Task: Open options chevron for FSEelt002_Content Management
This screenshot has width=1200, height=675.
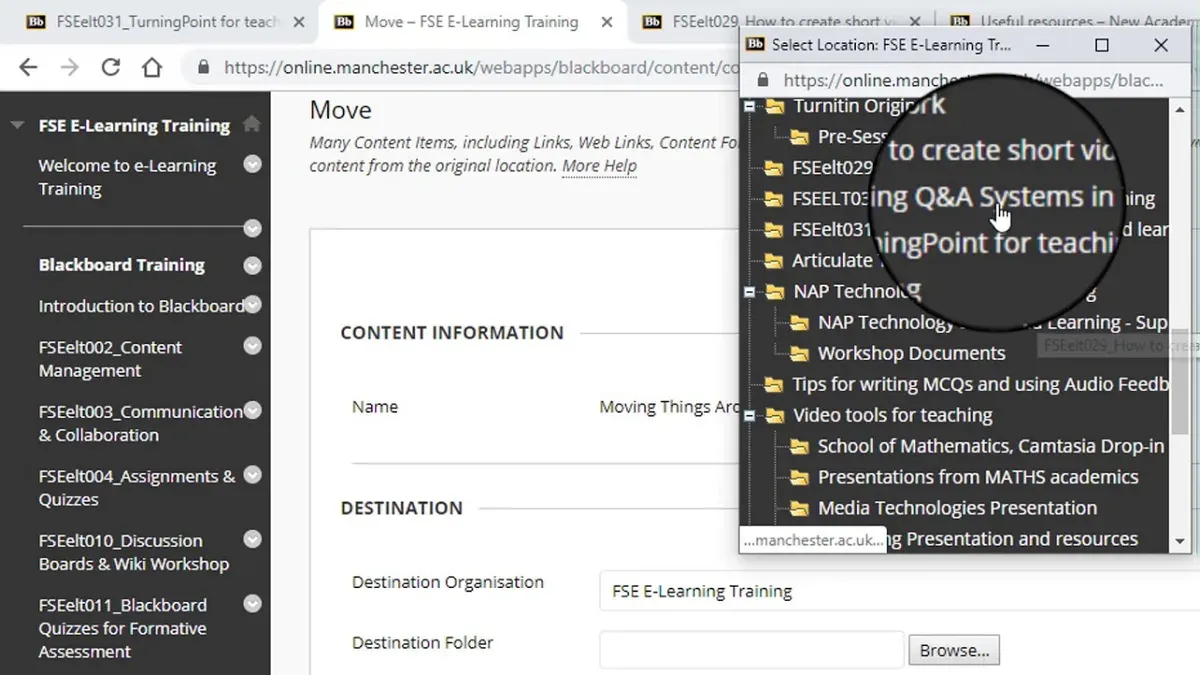Action: pyautogui.click(x=253, y=346)
